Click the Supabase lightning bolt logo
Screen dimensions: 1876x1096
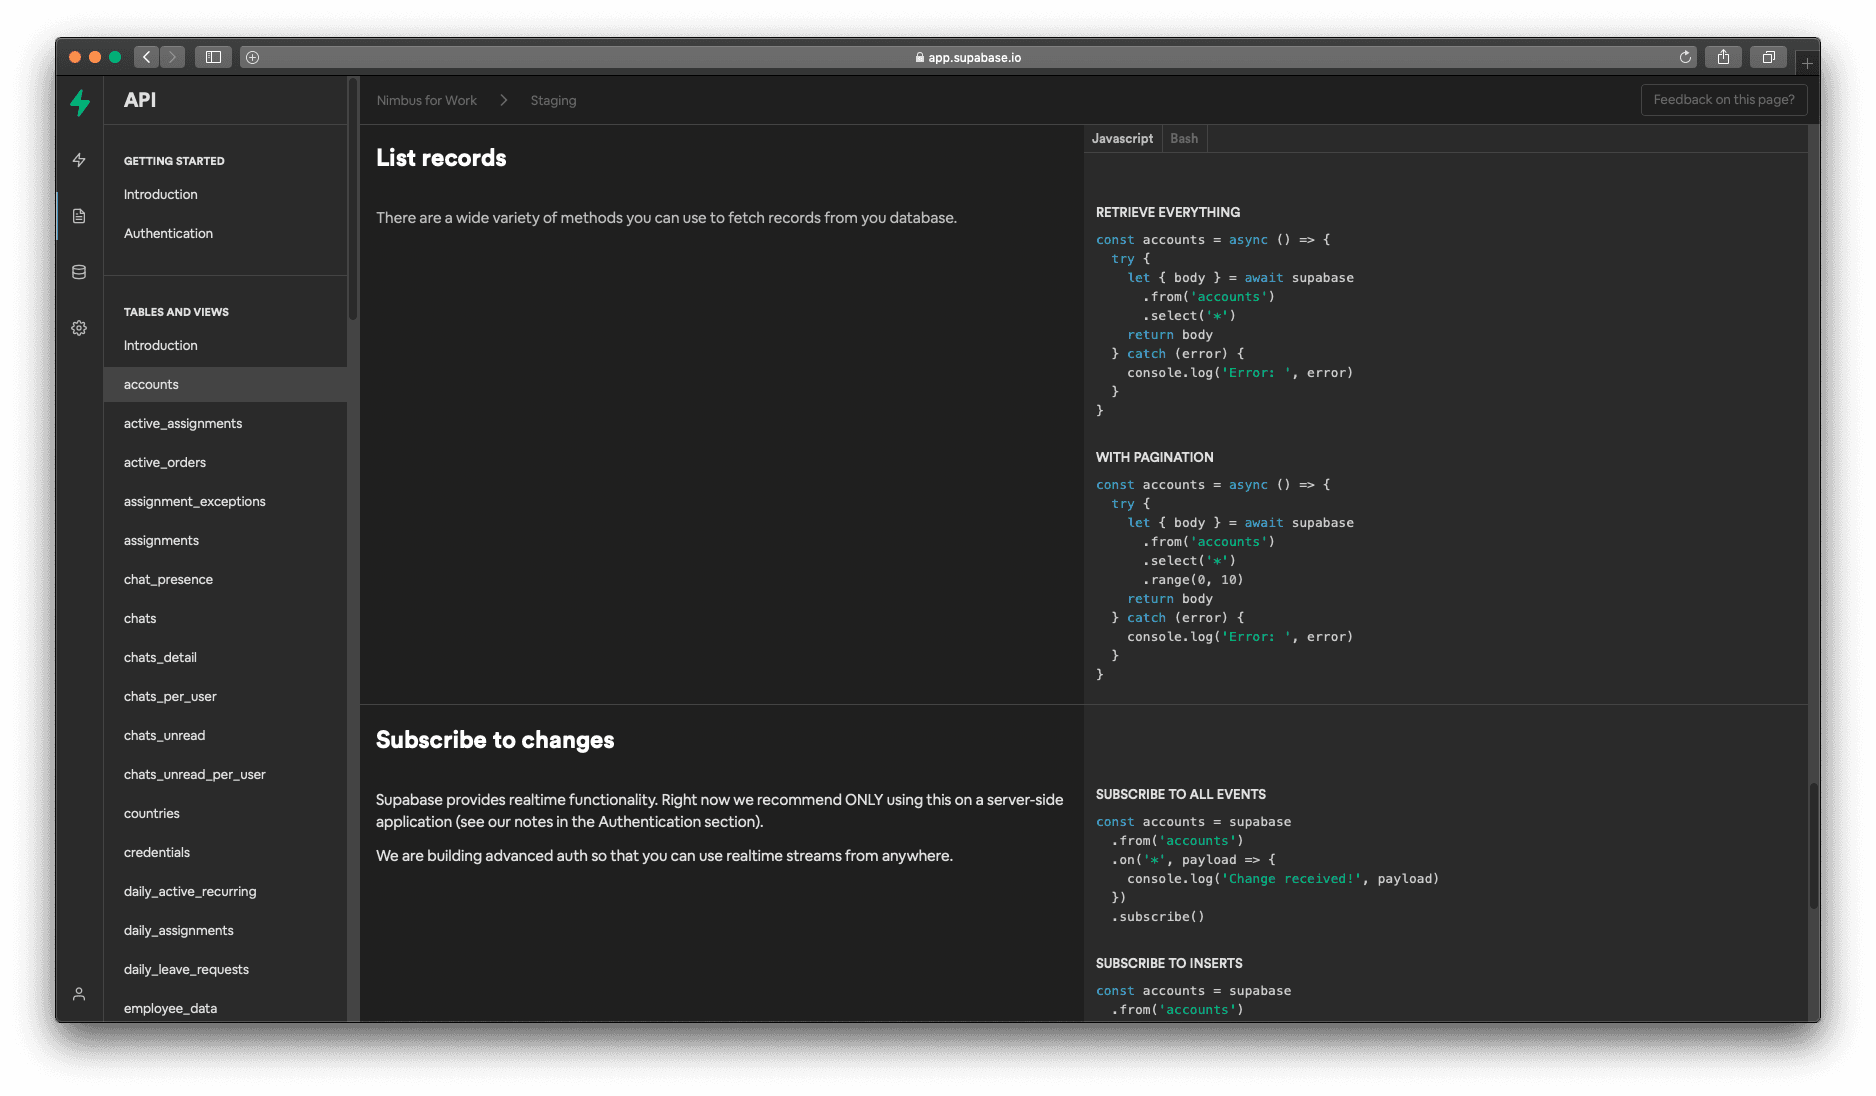80,102
